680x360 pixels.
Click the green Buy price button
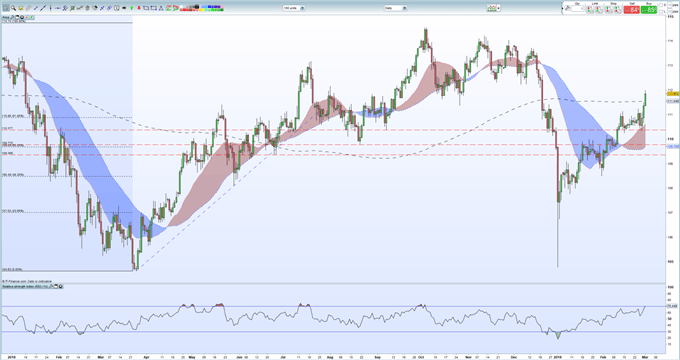pyautogui.click(x=649, y=10)
